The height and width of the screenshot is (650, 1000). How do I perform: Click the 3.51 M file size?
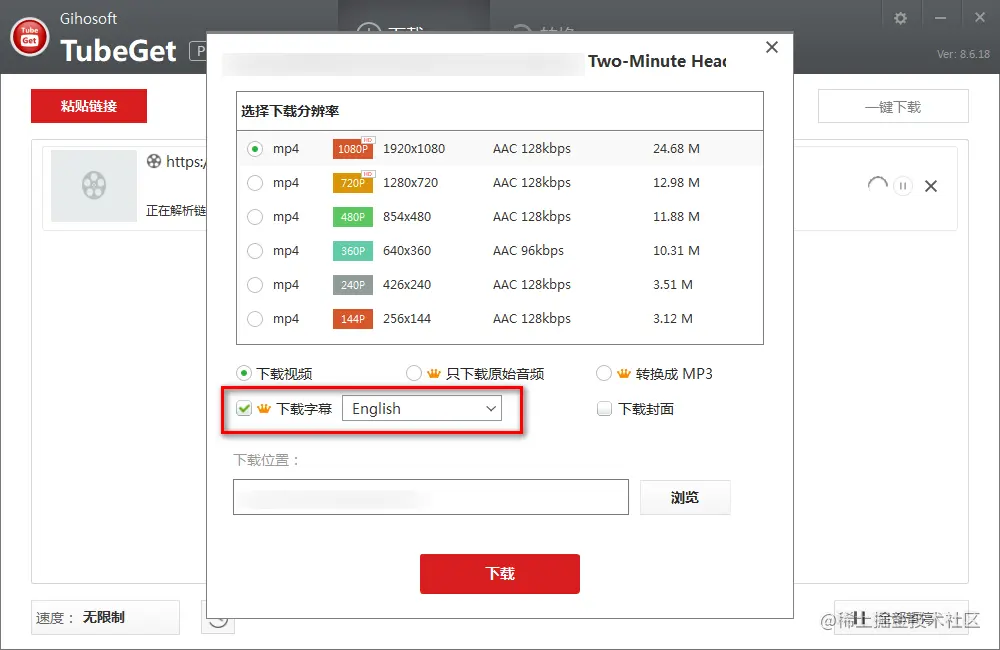(x=672, y=284)
